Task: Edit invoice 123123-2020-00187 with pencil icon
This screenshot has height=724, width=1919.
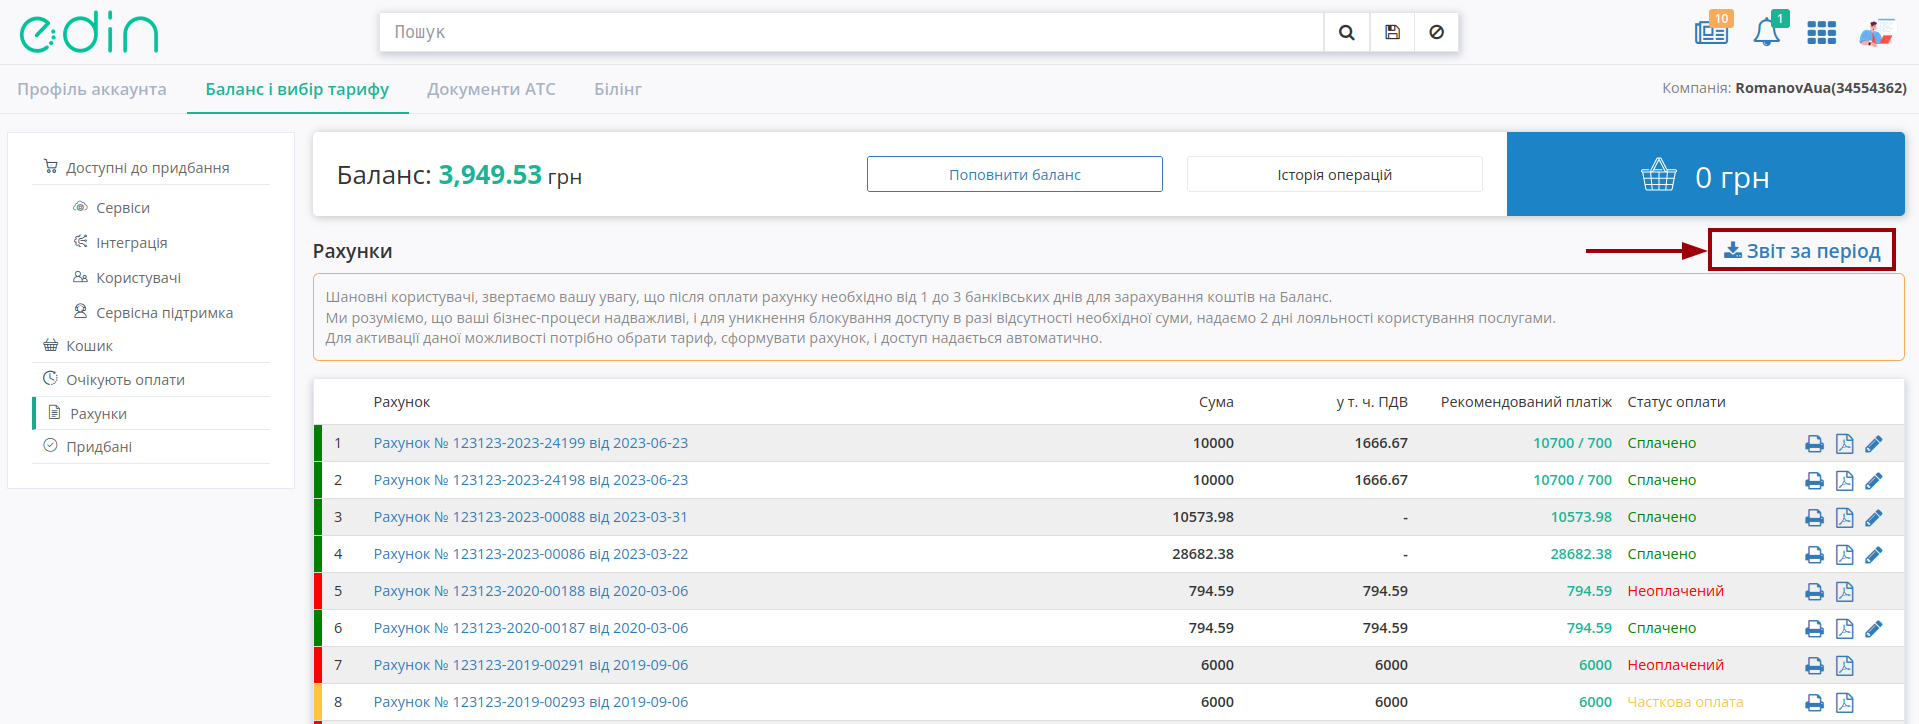Action: [1874, 629]
